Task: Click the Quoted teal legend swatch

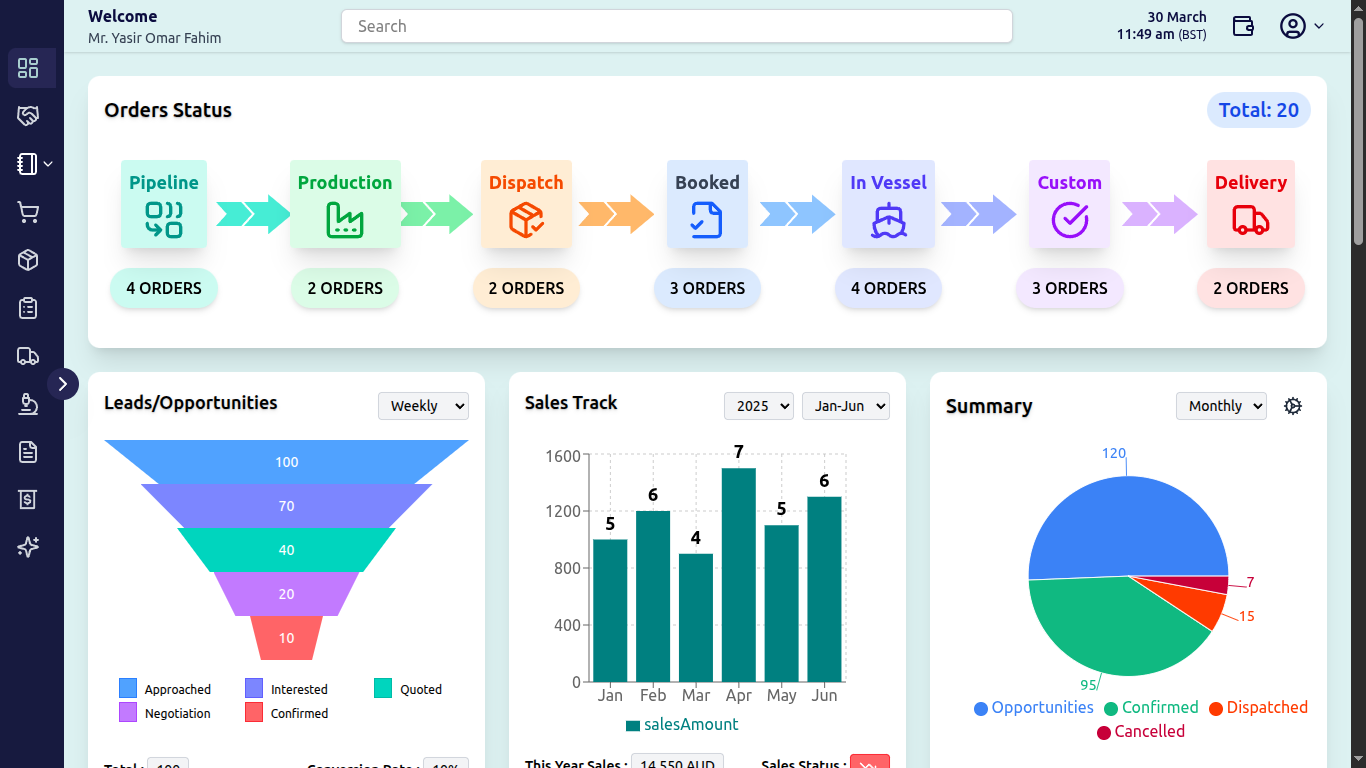Action: coord(383,689)
